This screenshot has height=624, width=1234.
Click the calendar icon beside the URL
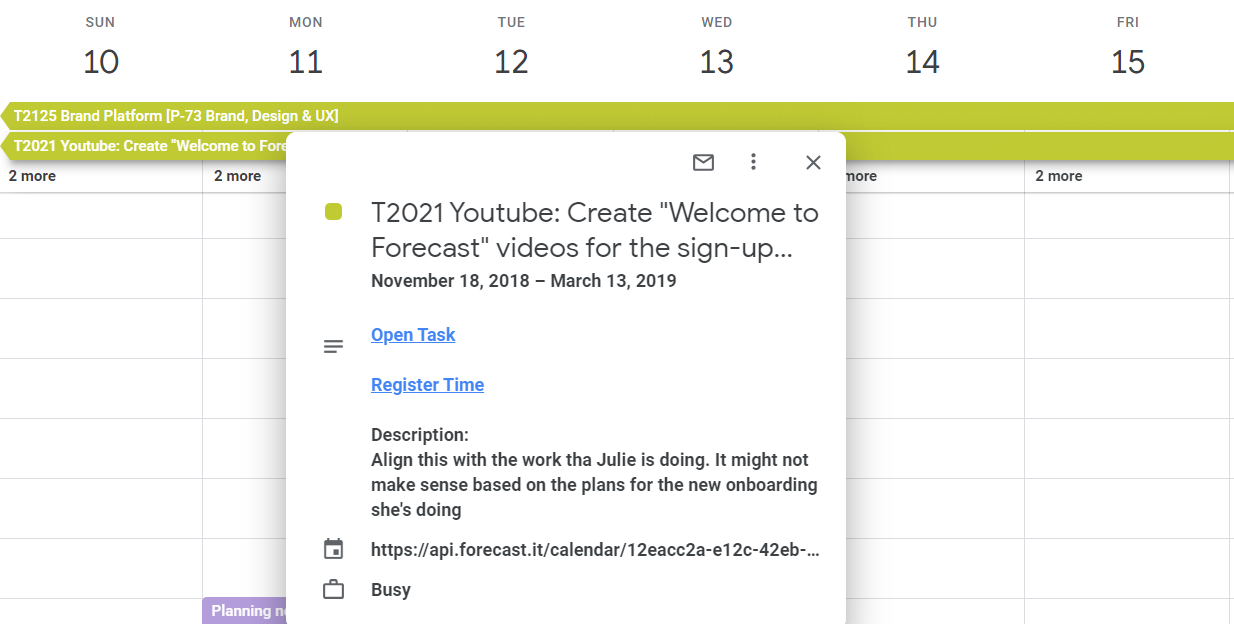click(x=334, y=549)
